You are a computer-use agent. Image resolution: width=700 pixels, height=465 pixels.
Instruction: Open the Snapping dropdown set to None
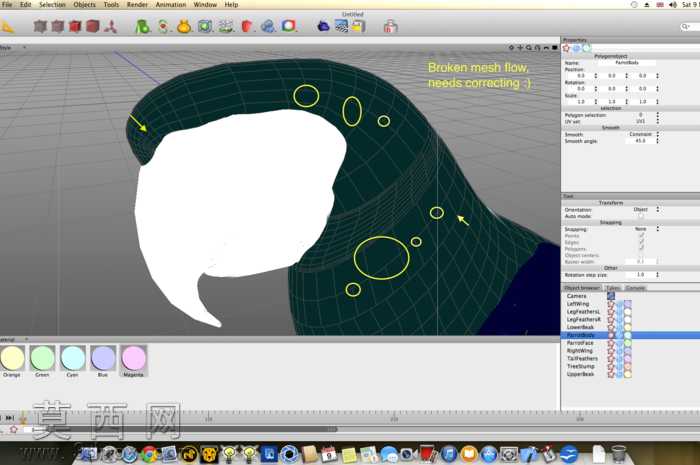click(x=642, y=229)
